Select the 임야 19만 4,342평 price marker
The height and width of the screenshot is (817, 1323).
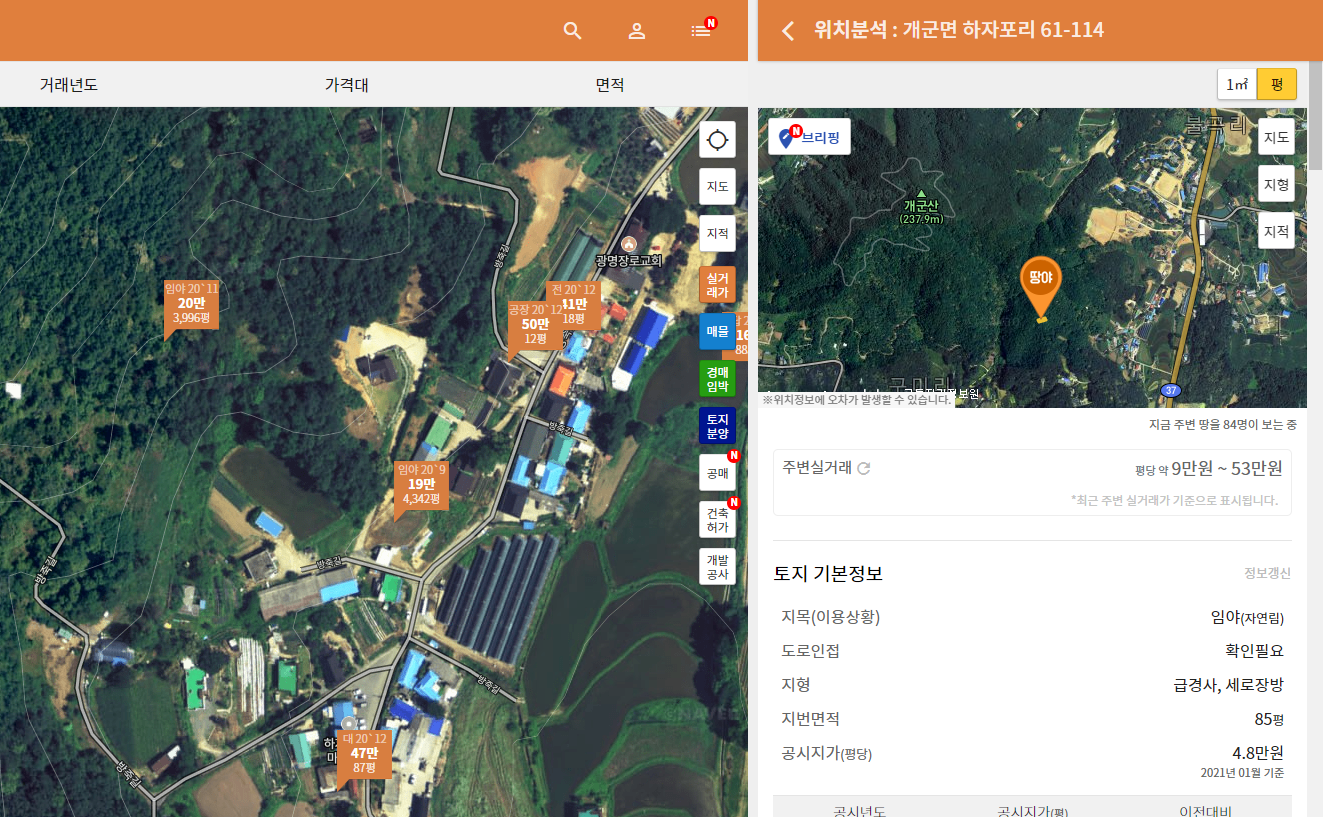(x=422, y=484)
